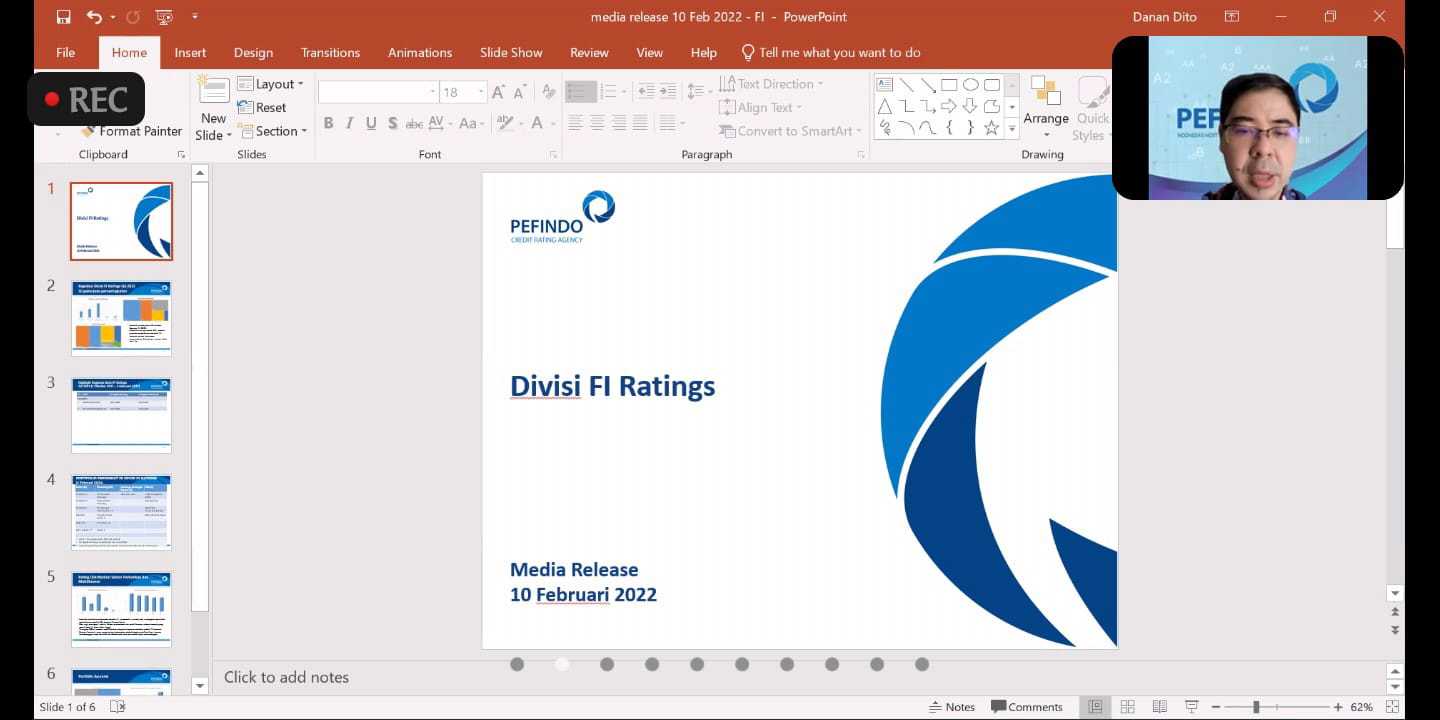Select the Isosceles Triangle shape

click(x=885, y=106)
